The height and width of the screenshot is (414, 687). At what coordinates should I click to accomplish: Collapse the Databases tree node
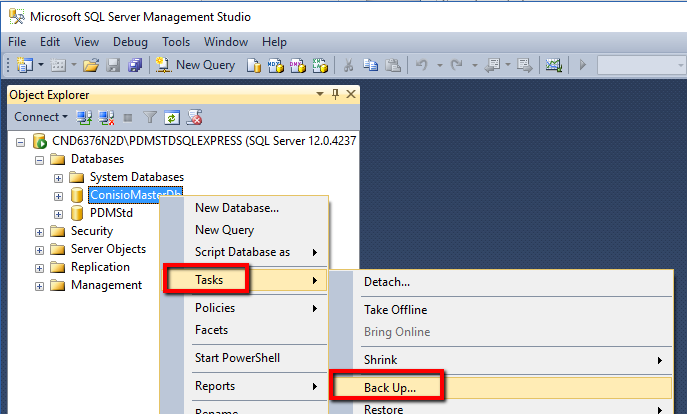pos(40,160)
